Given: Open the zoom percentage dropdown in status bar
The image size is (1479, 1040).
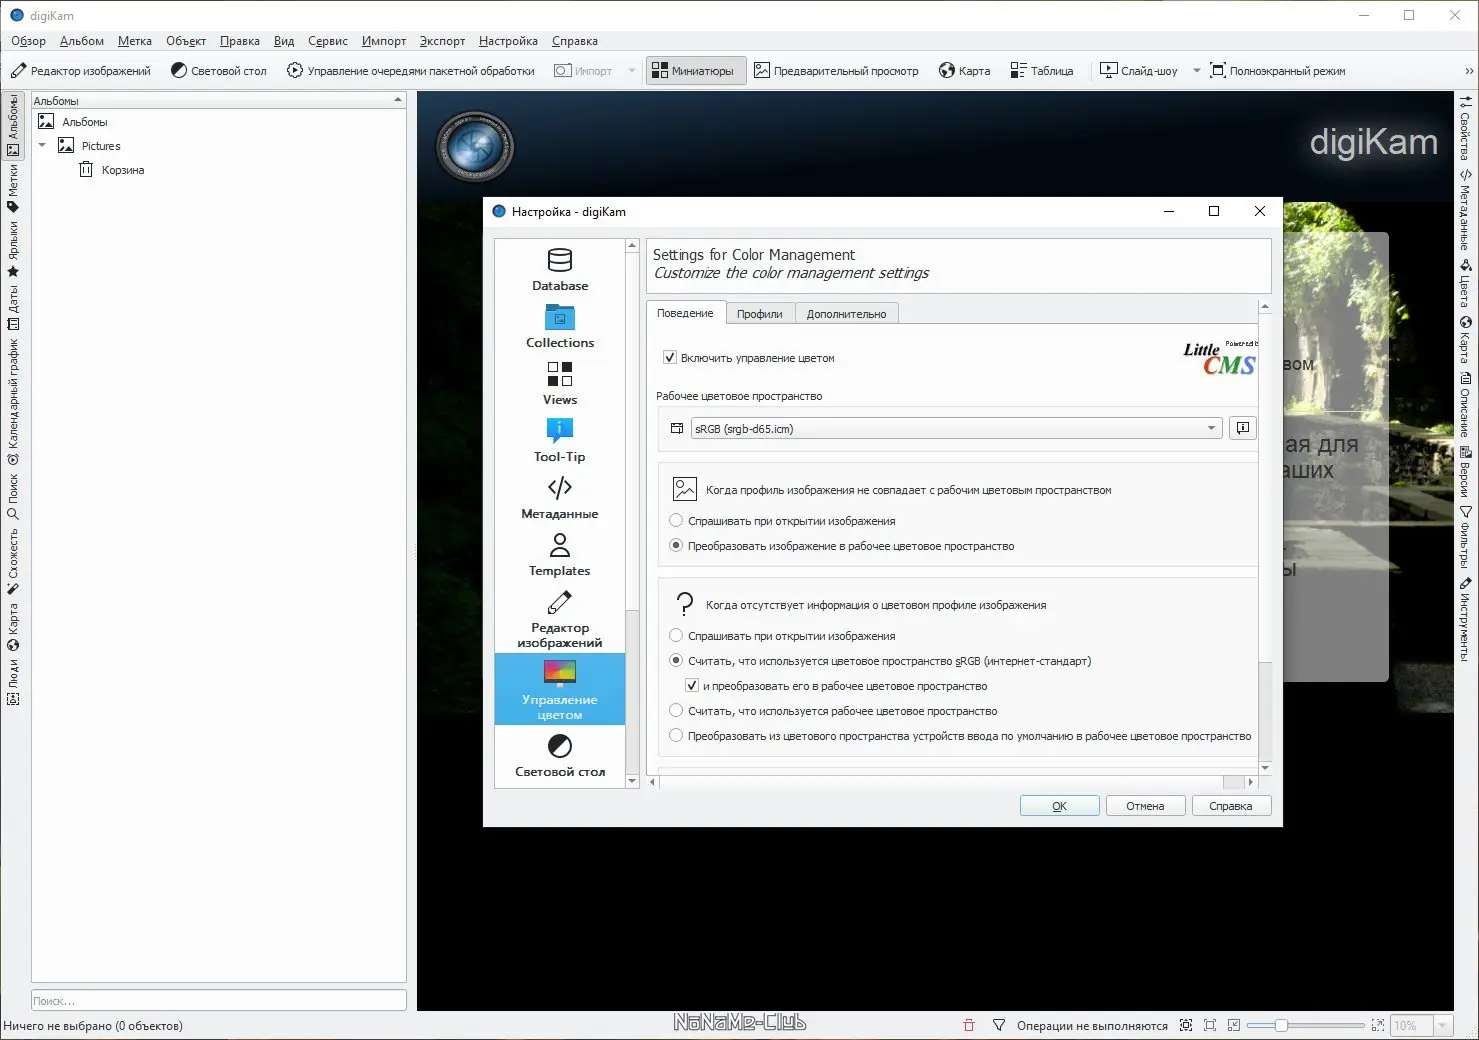Looking at the screenshot, I should click(x=1443, y=1025).
